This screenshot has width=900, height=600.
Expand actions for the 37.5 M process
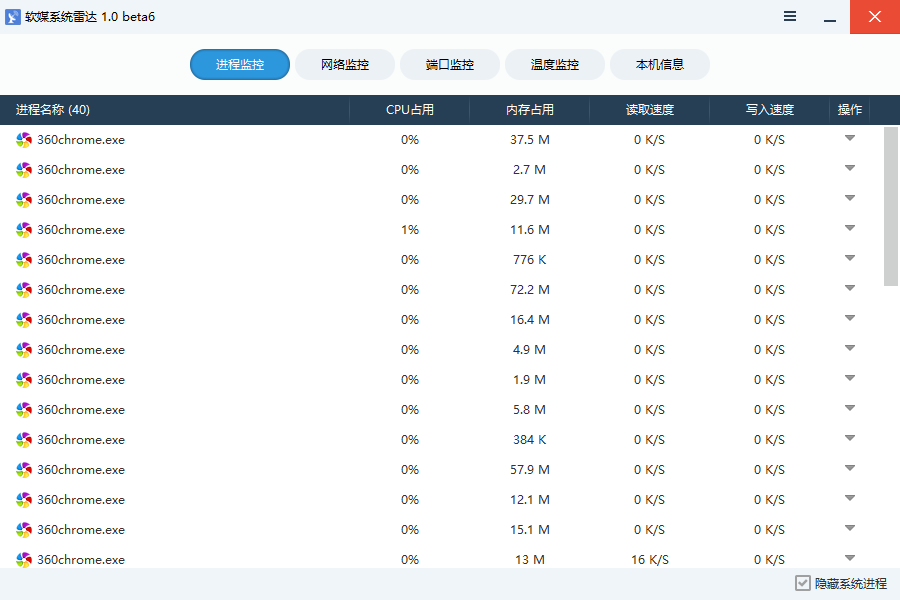[850, 138]
